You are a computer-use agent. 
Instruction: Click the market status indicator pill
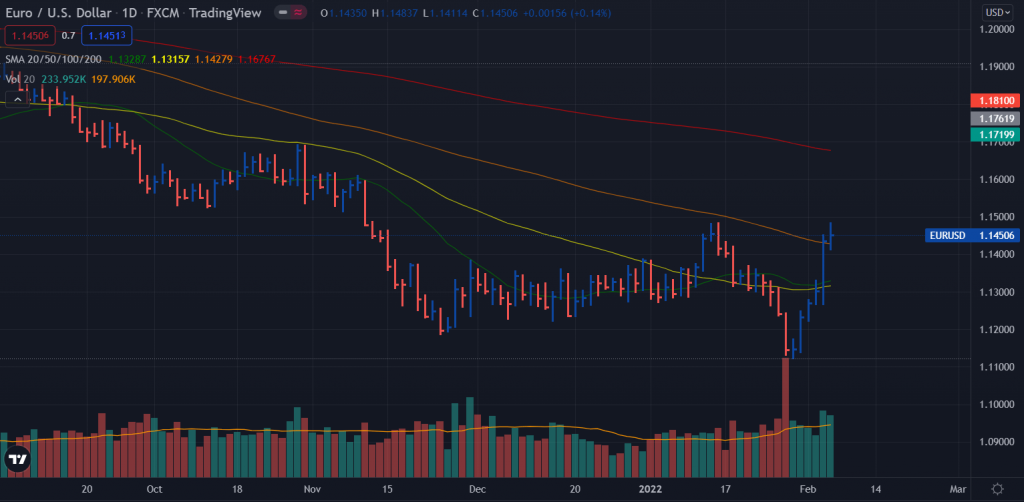pyautogui.click(x=291, y=12)
